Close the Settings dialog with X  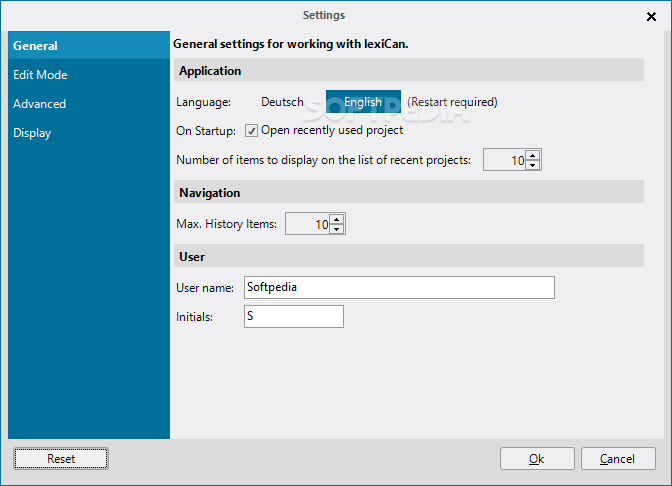pyautogui.click(x=651, y=17)
